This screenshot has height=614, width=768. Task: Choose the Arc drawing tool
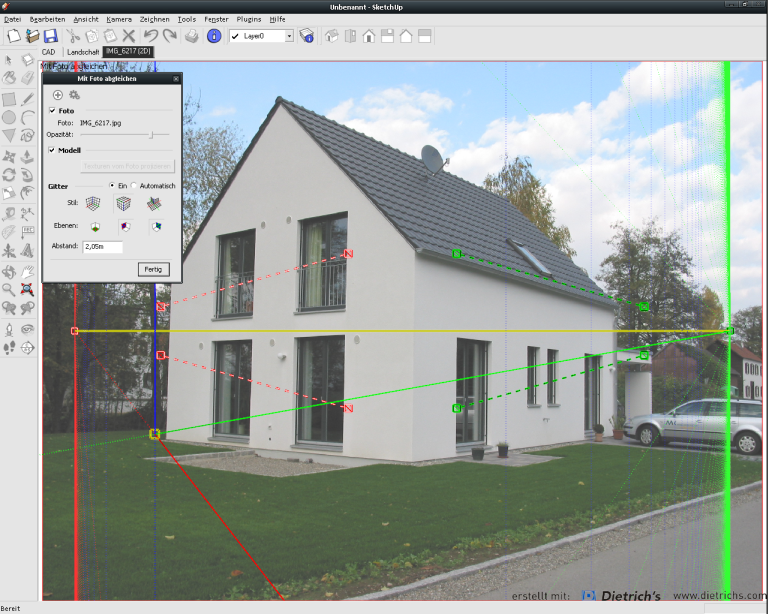point(27,118)
